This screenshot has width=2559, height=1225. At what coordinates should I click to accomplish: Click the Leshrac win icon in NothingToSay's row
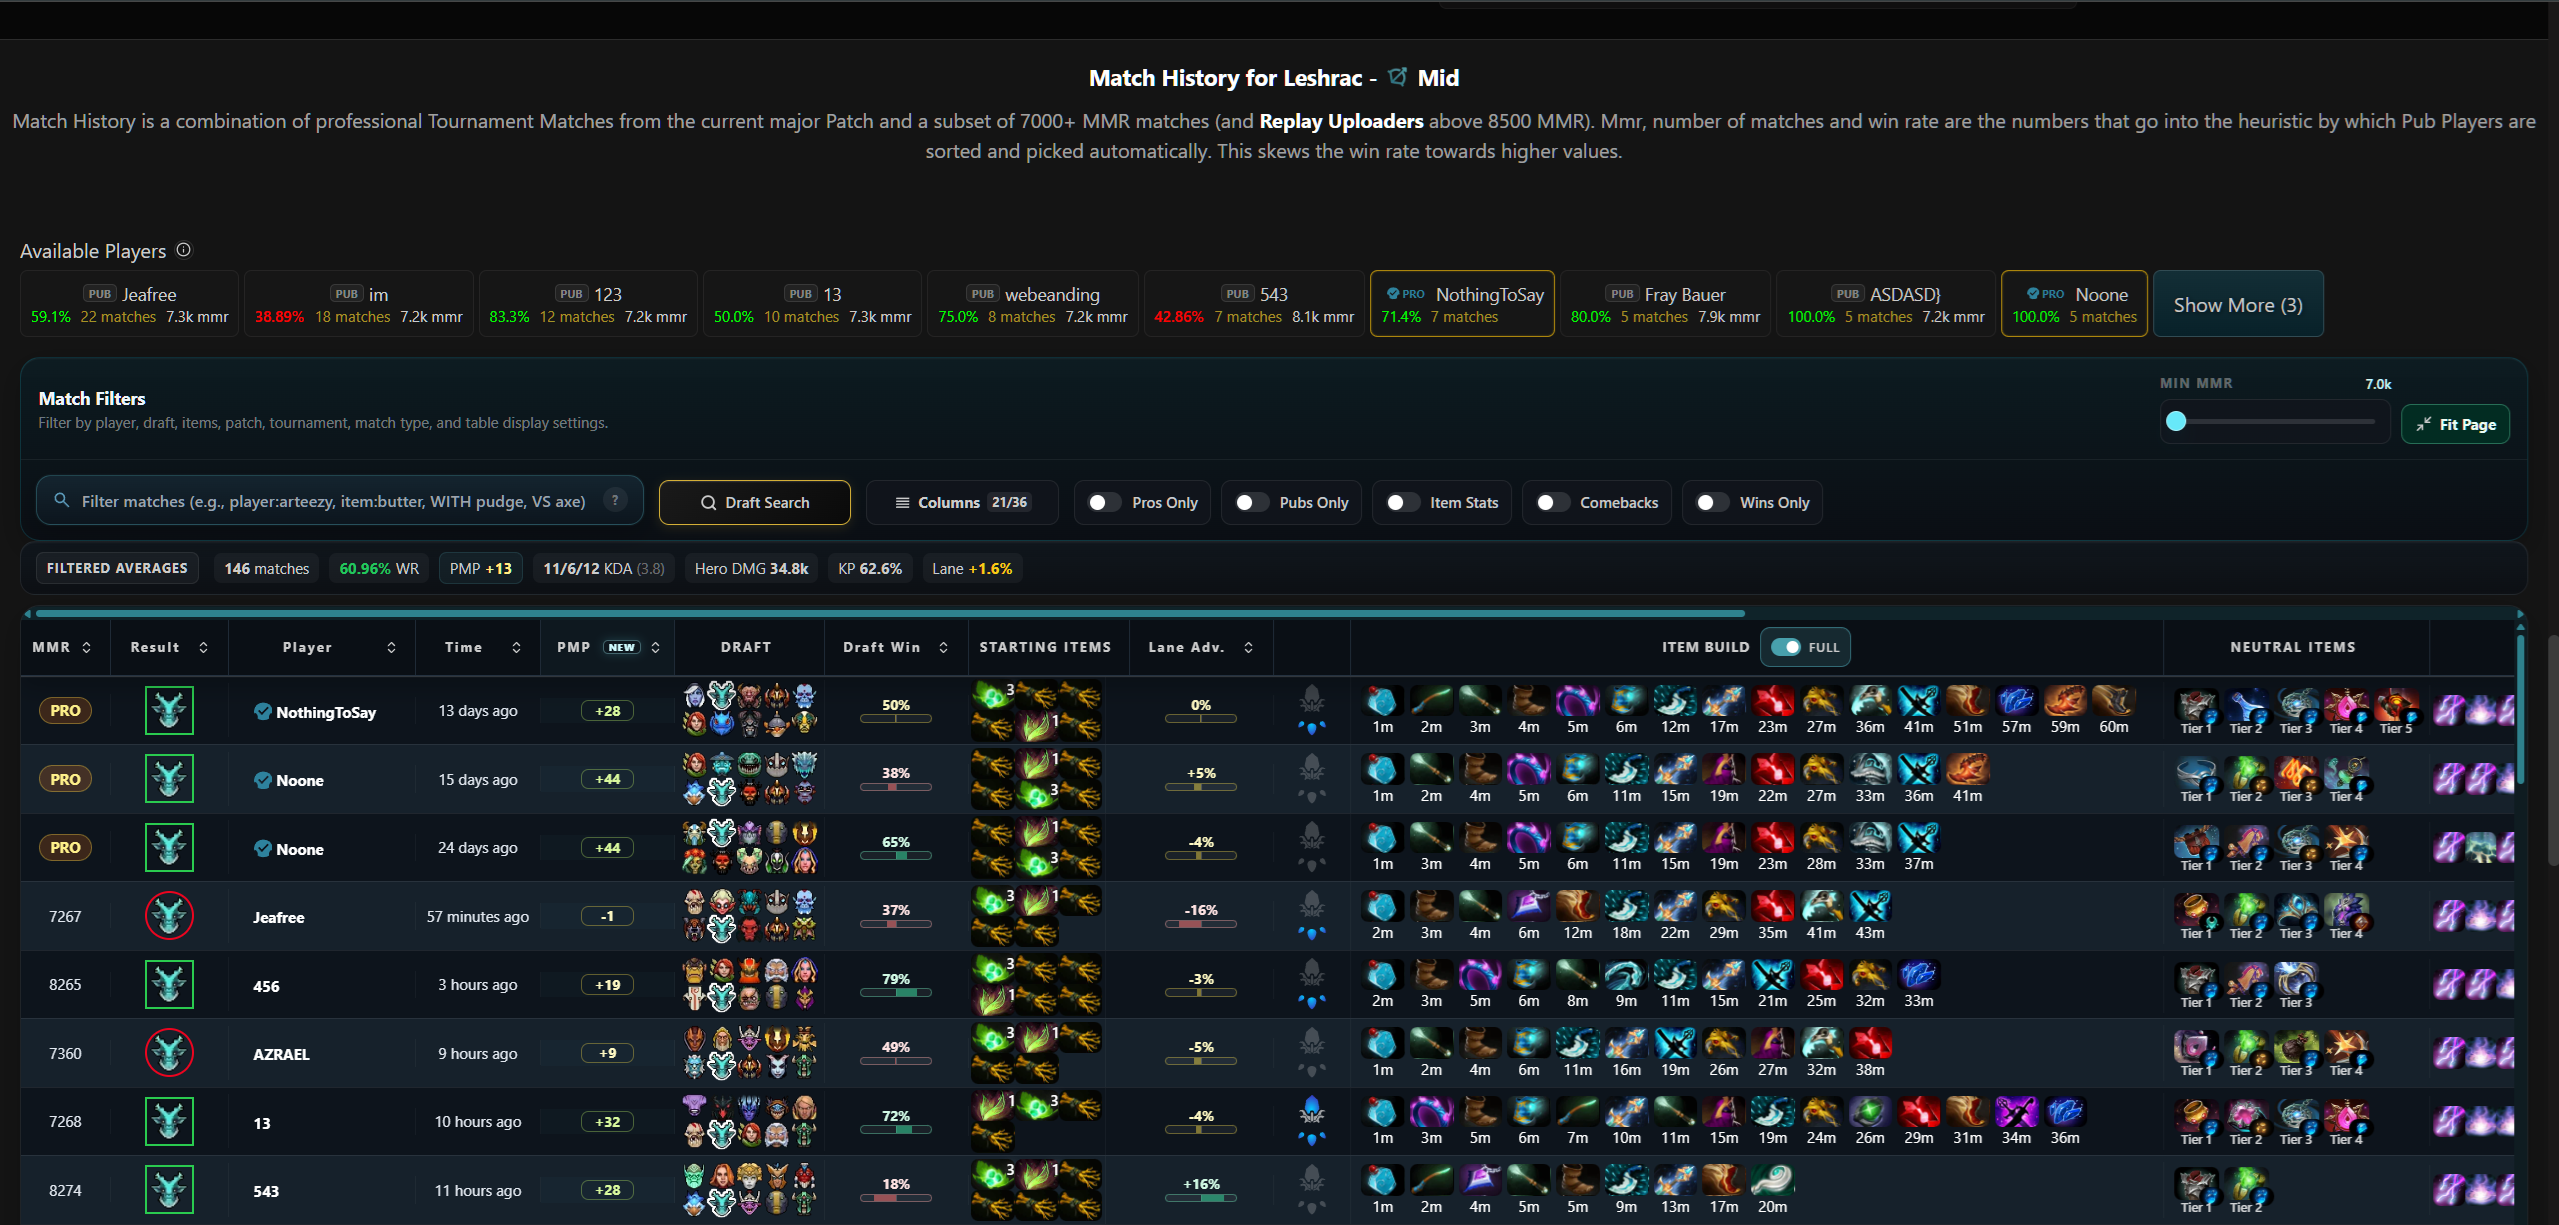click(169, 711)
